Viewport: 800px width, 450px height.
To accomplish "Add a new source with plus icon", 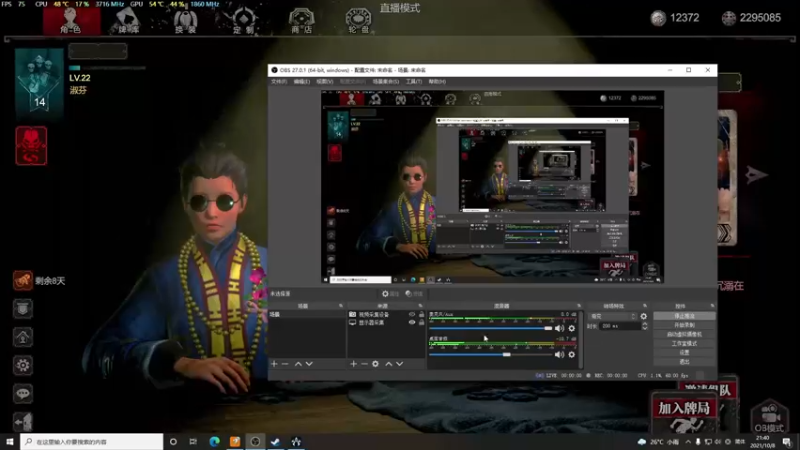I will (353, 364).
